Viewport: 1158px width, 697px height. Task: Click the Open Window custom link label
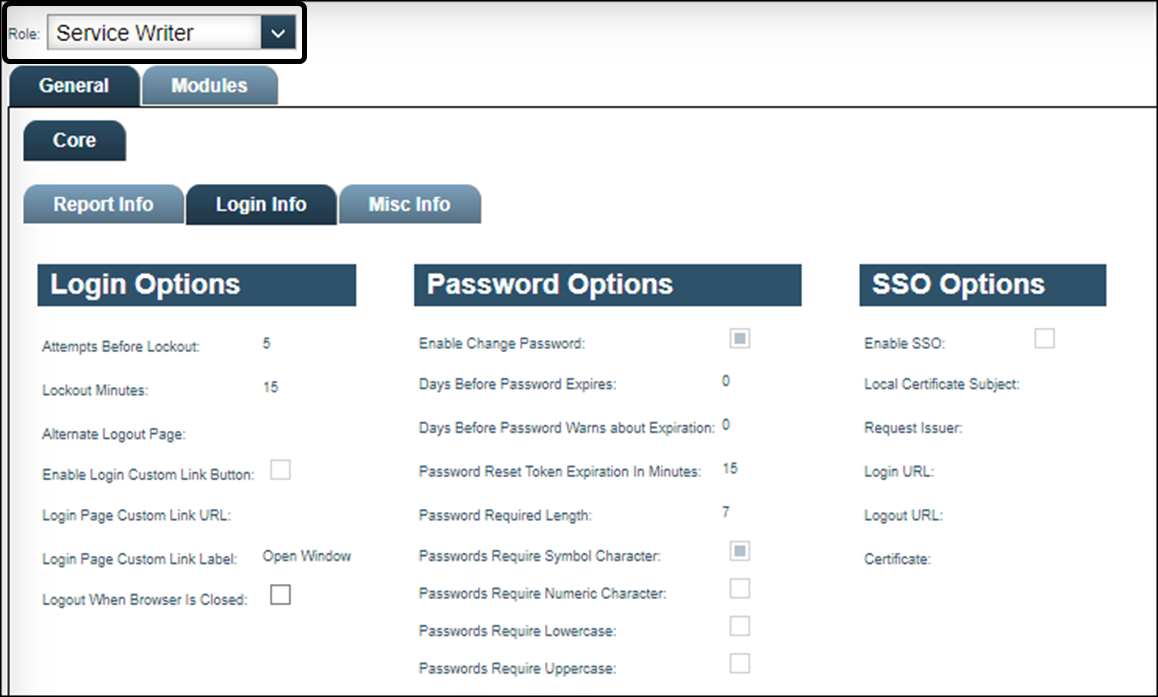pyautogui.click(x=307, y=556)
